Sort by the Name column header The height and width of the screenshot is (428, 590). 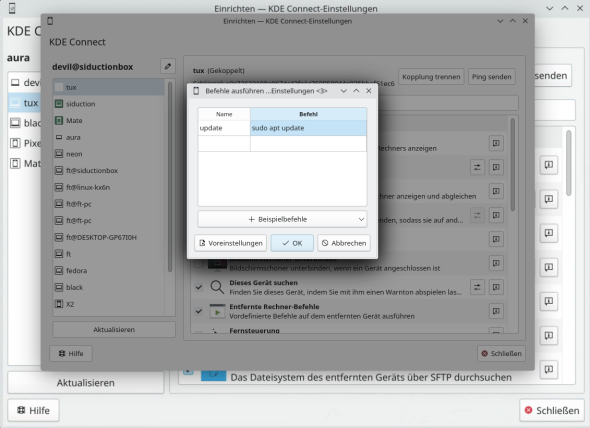point(224,114)
